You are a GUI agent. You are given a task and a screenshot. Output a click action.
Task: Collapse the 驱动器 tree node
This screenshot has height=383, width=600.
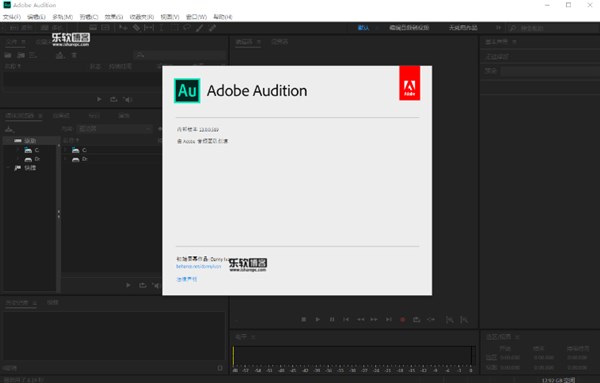pos(8,141)
